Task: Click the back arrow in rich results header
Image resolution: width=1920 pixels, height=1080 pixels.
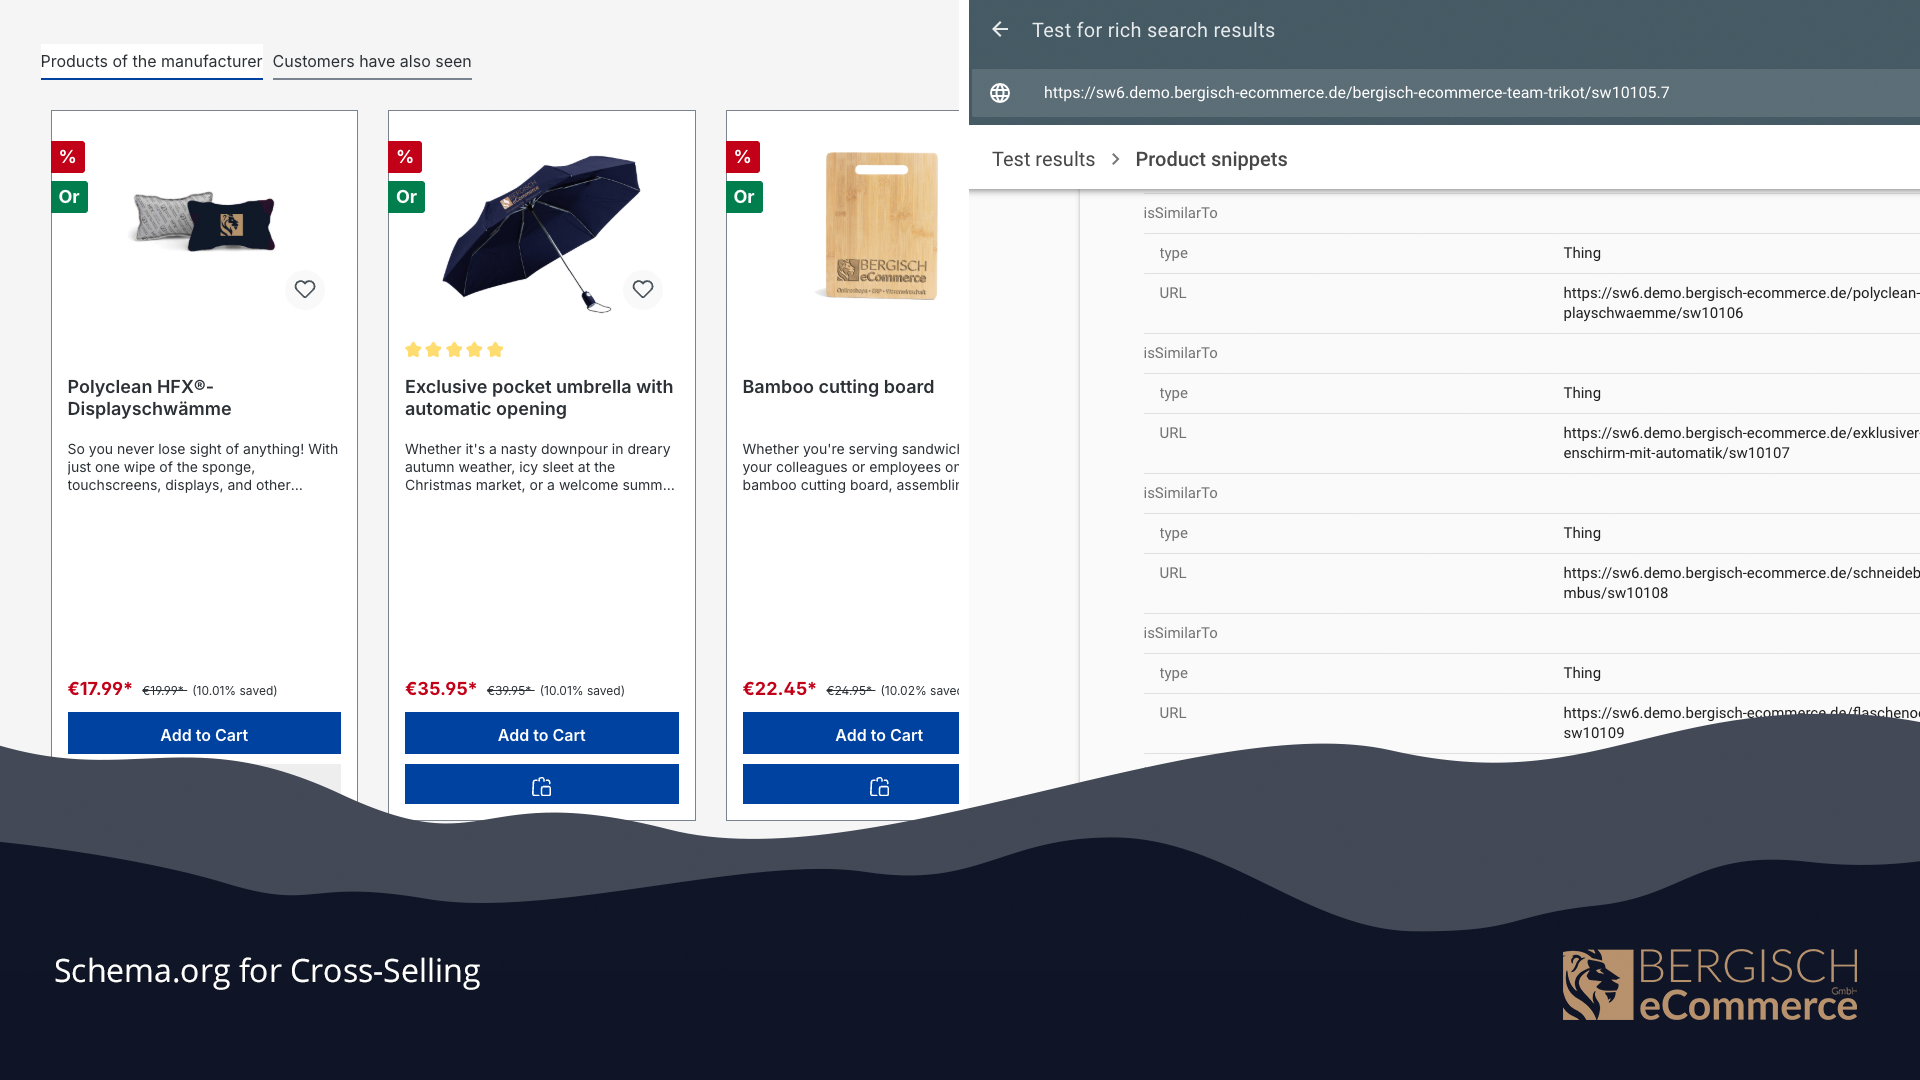Action: pyautogui.click(x=1000, y=30)
